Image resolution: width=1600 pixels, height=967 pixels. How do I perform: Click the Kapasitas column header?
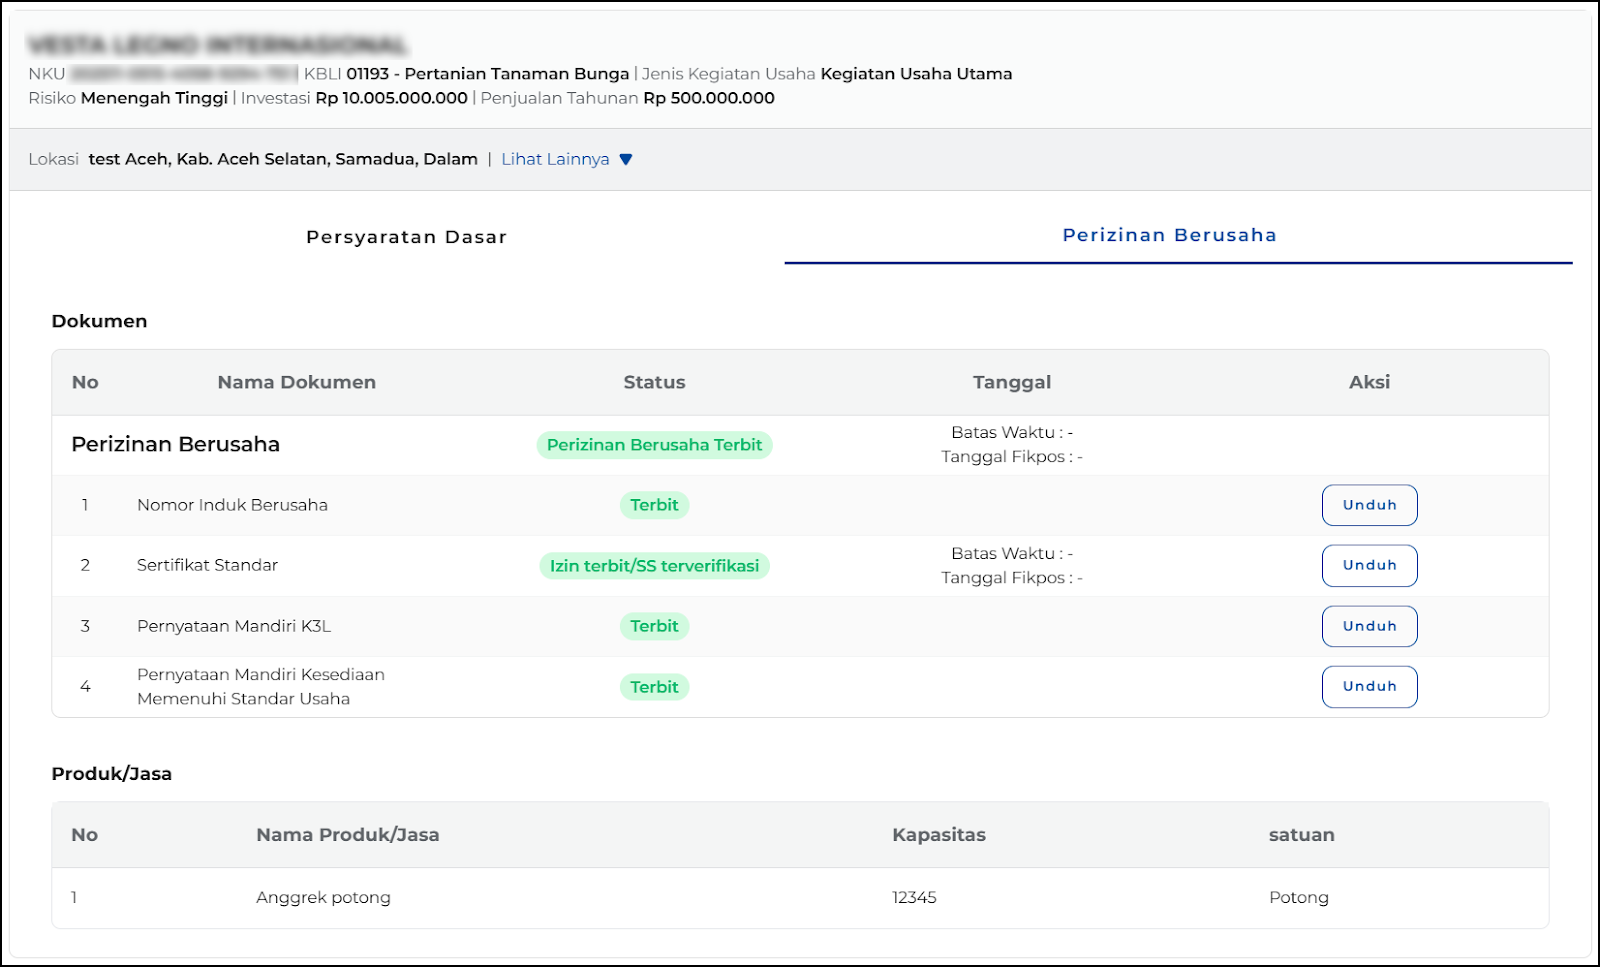click(938, 835)
